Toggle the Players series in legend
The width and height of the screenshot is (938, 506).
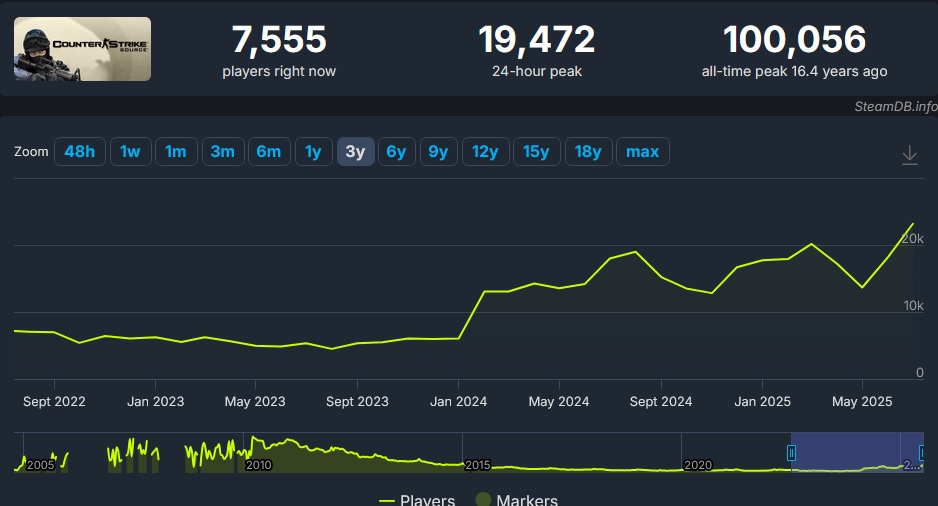417,499
